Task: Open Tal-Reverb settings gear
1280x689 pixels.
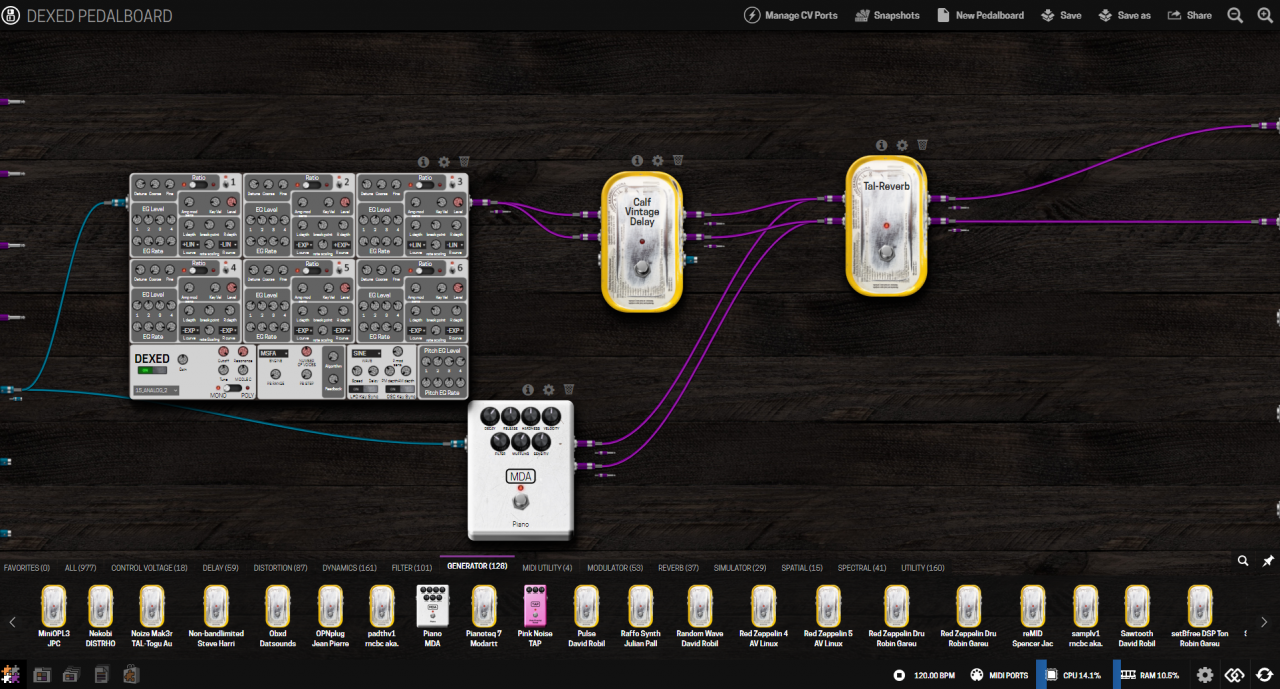Action: pos(902,145)
